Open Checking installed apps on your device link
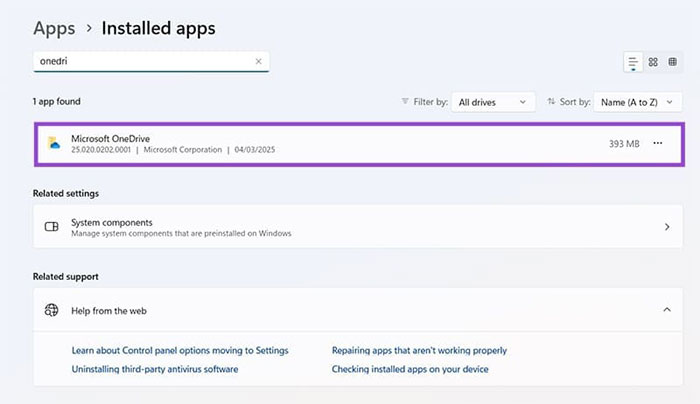The height and width of the screenshot is (404, 700). [x=410, y=369]
